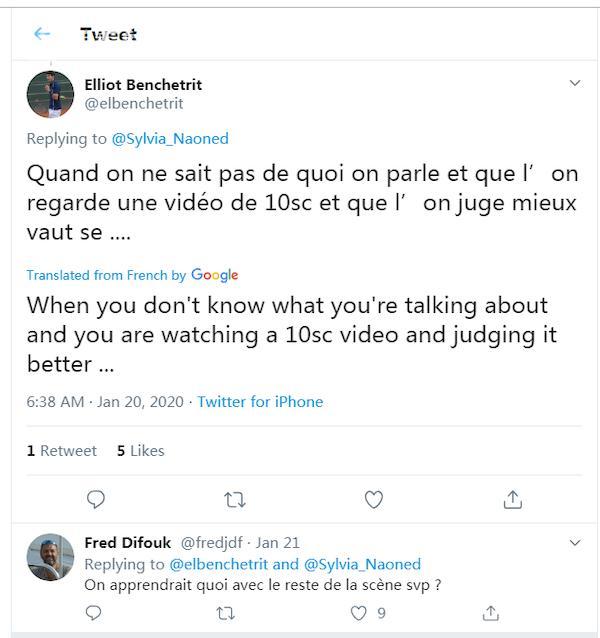Click the Twitter for iPhone link
This screenshot has height=638, width=600.
[x=260, y=402]
